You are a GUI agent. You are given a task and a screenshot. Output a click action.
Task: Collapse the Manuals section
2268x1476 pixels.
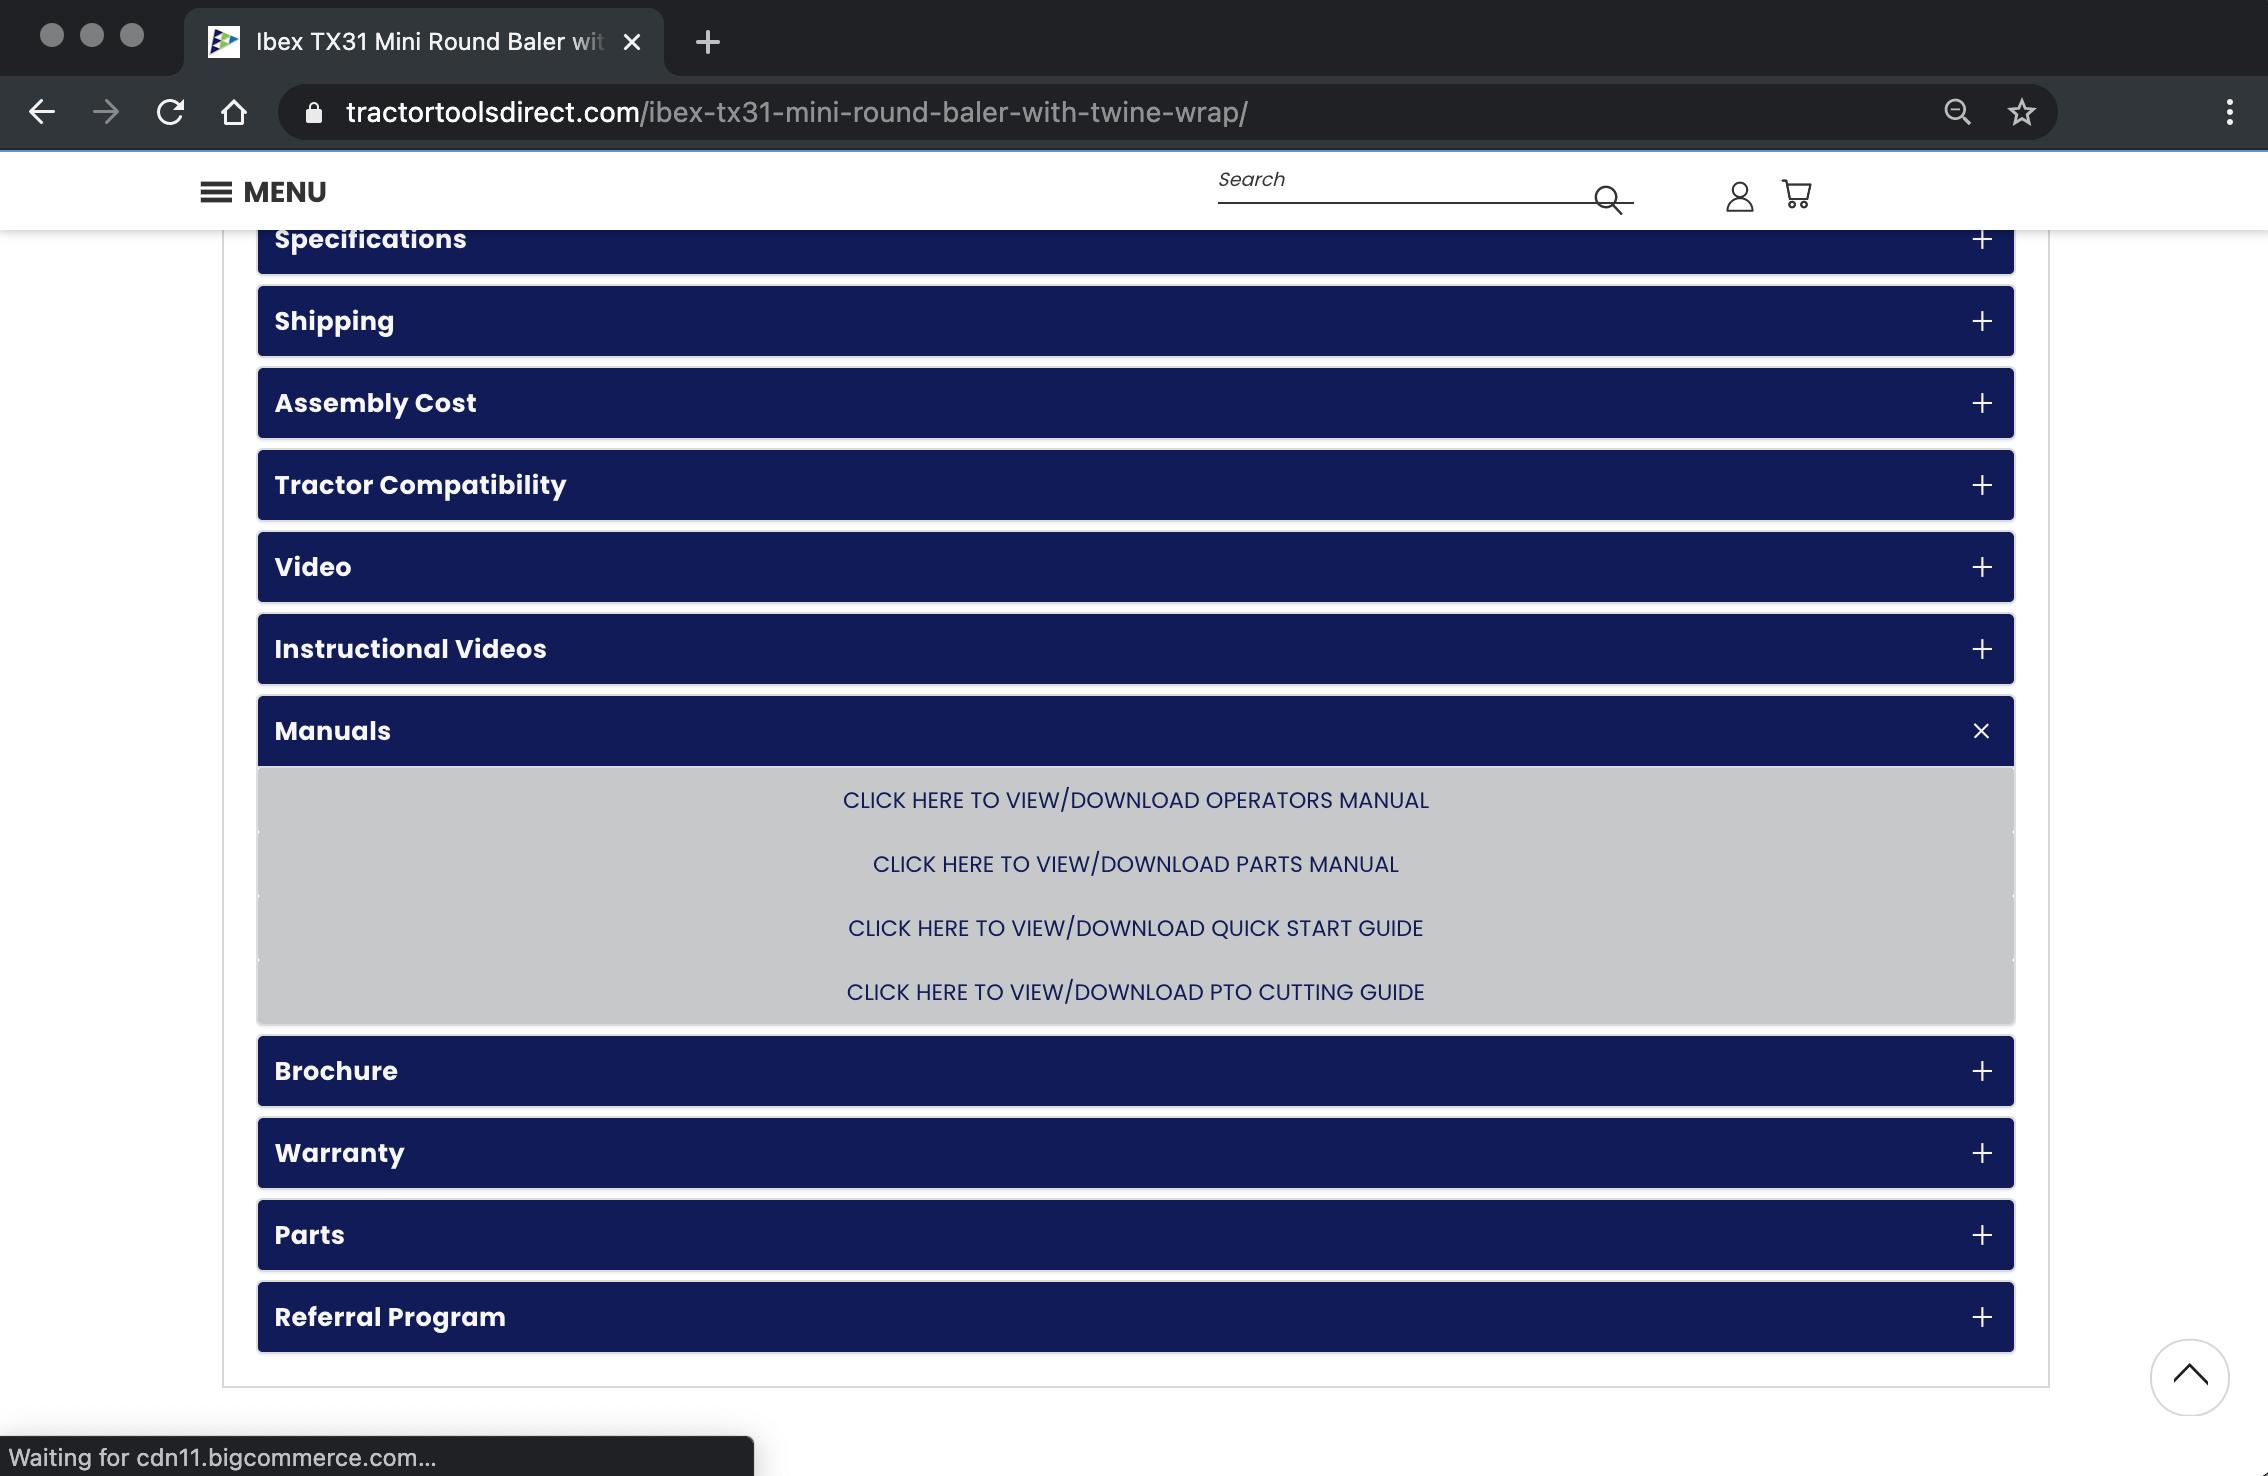point(1981,731)
